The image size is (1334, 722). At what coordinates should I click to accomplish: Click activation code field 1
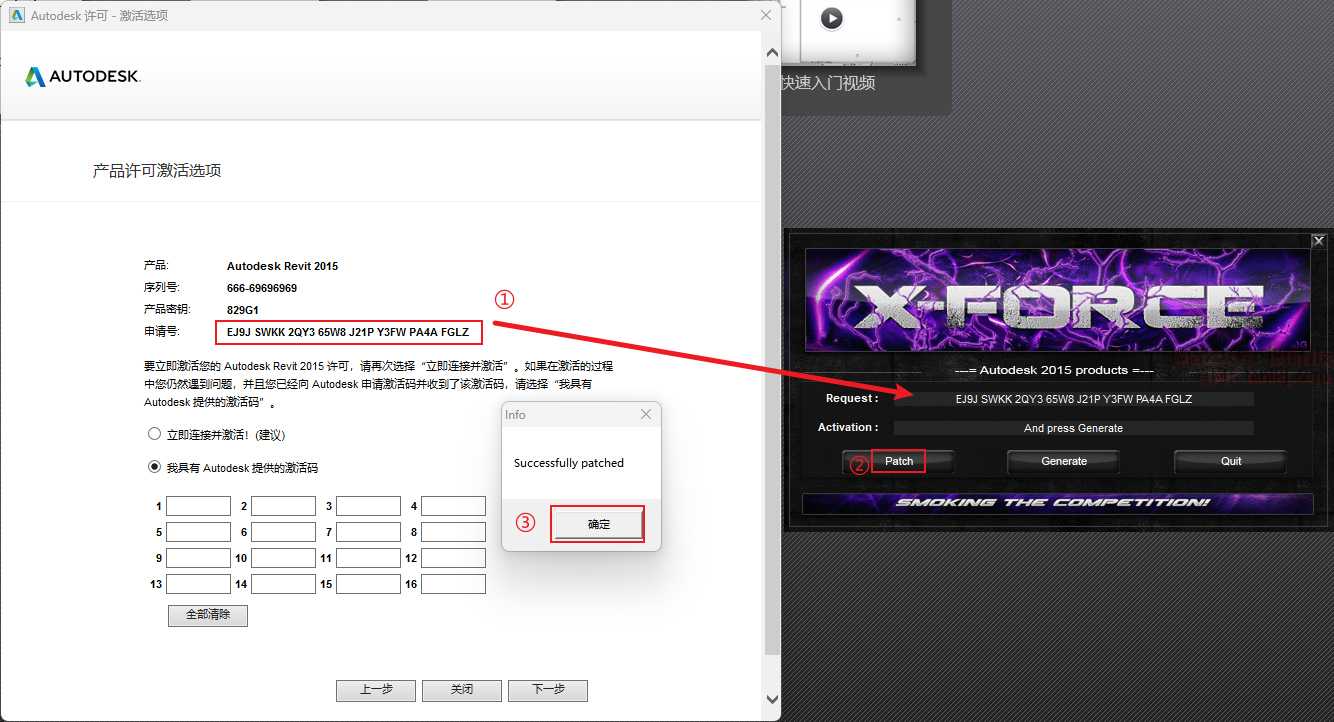[198, 506]
